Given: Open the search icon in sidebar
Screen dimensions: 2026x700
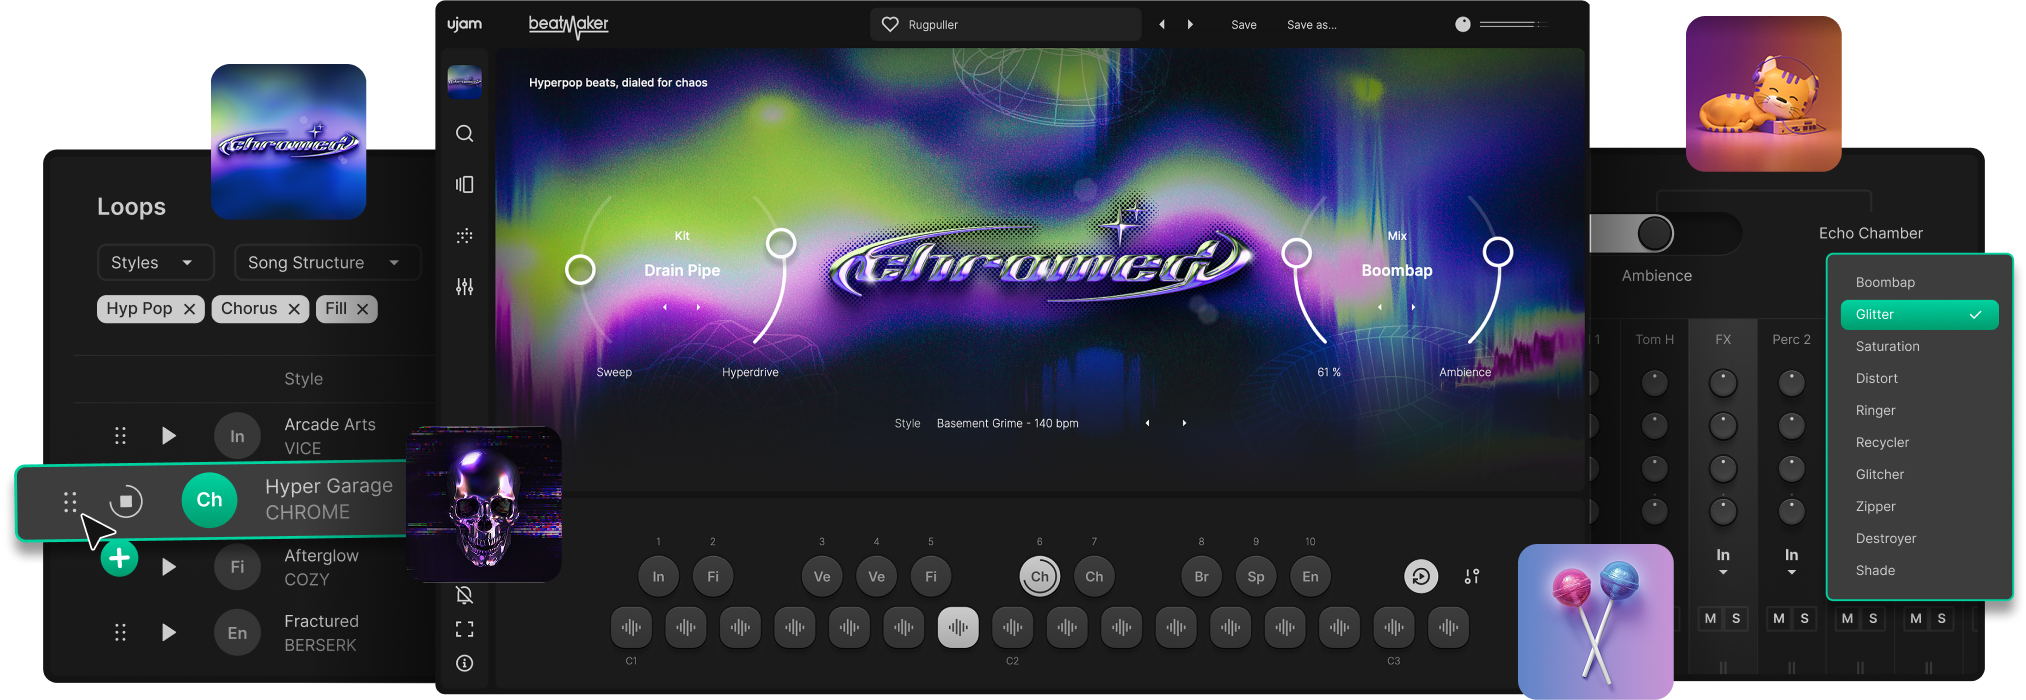Looking at the screenshot, I should 464,134.
